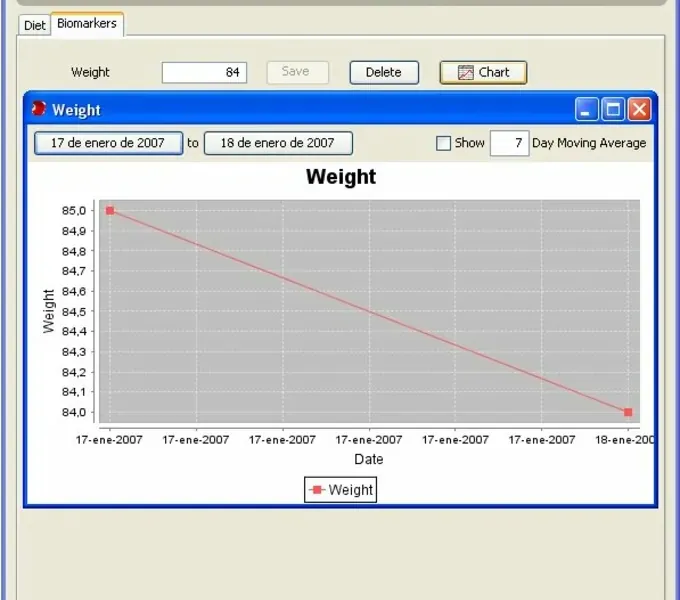Click the Weight value input field
680x600 pixels.
point(204,72)
